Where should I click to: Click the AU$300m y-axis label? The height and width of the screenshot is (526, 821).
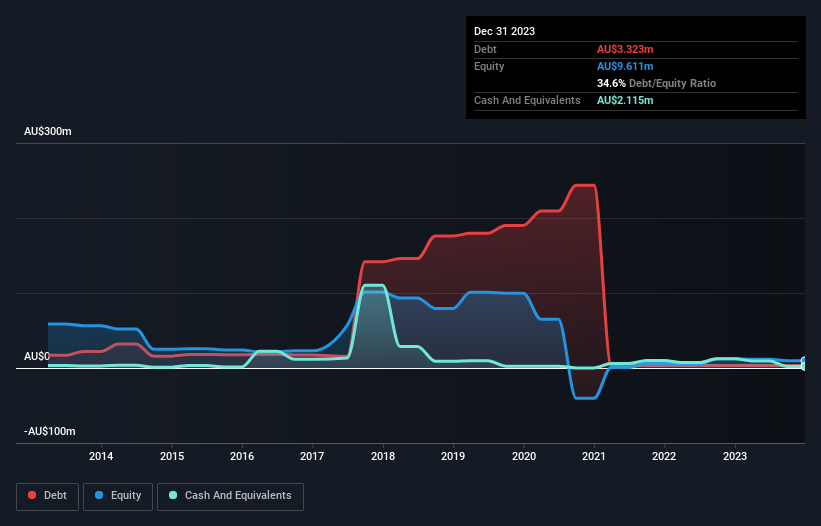coord(48,131)
